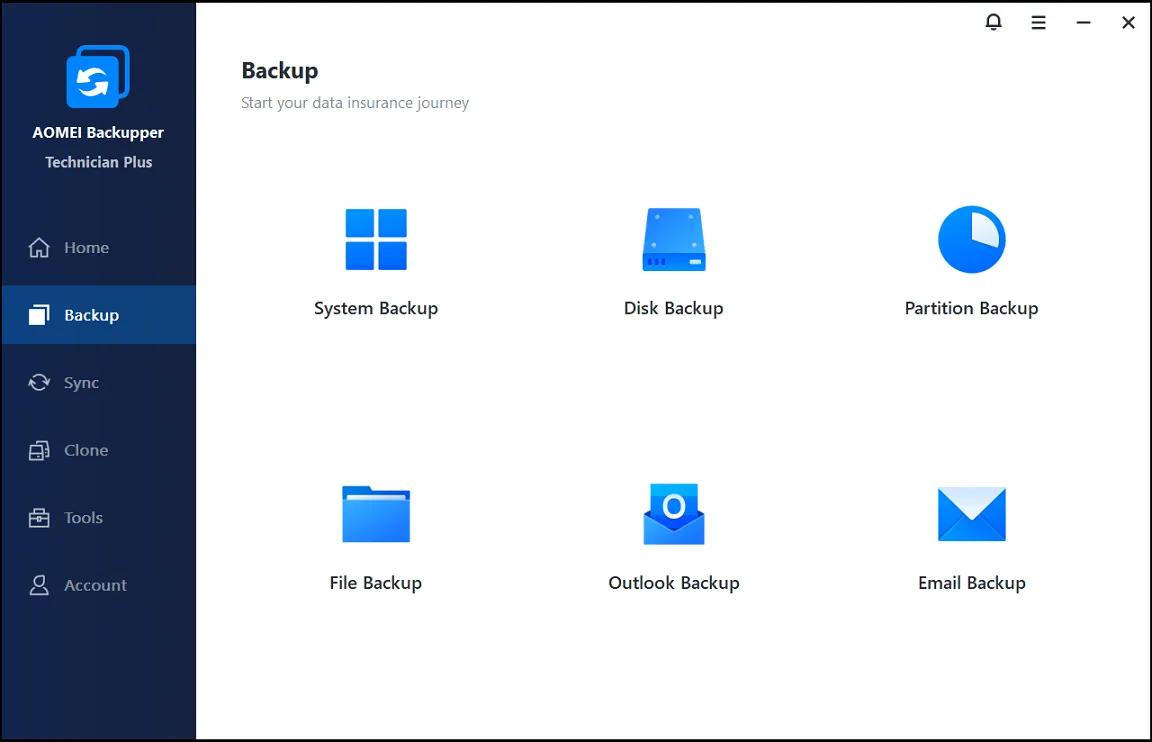Switch to the Sync section
Screen dimensions: 1152x742
81,383
